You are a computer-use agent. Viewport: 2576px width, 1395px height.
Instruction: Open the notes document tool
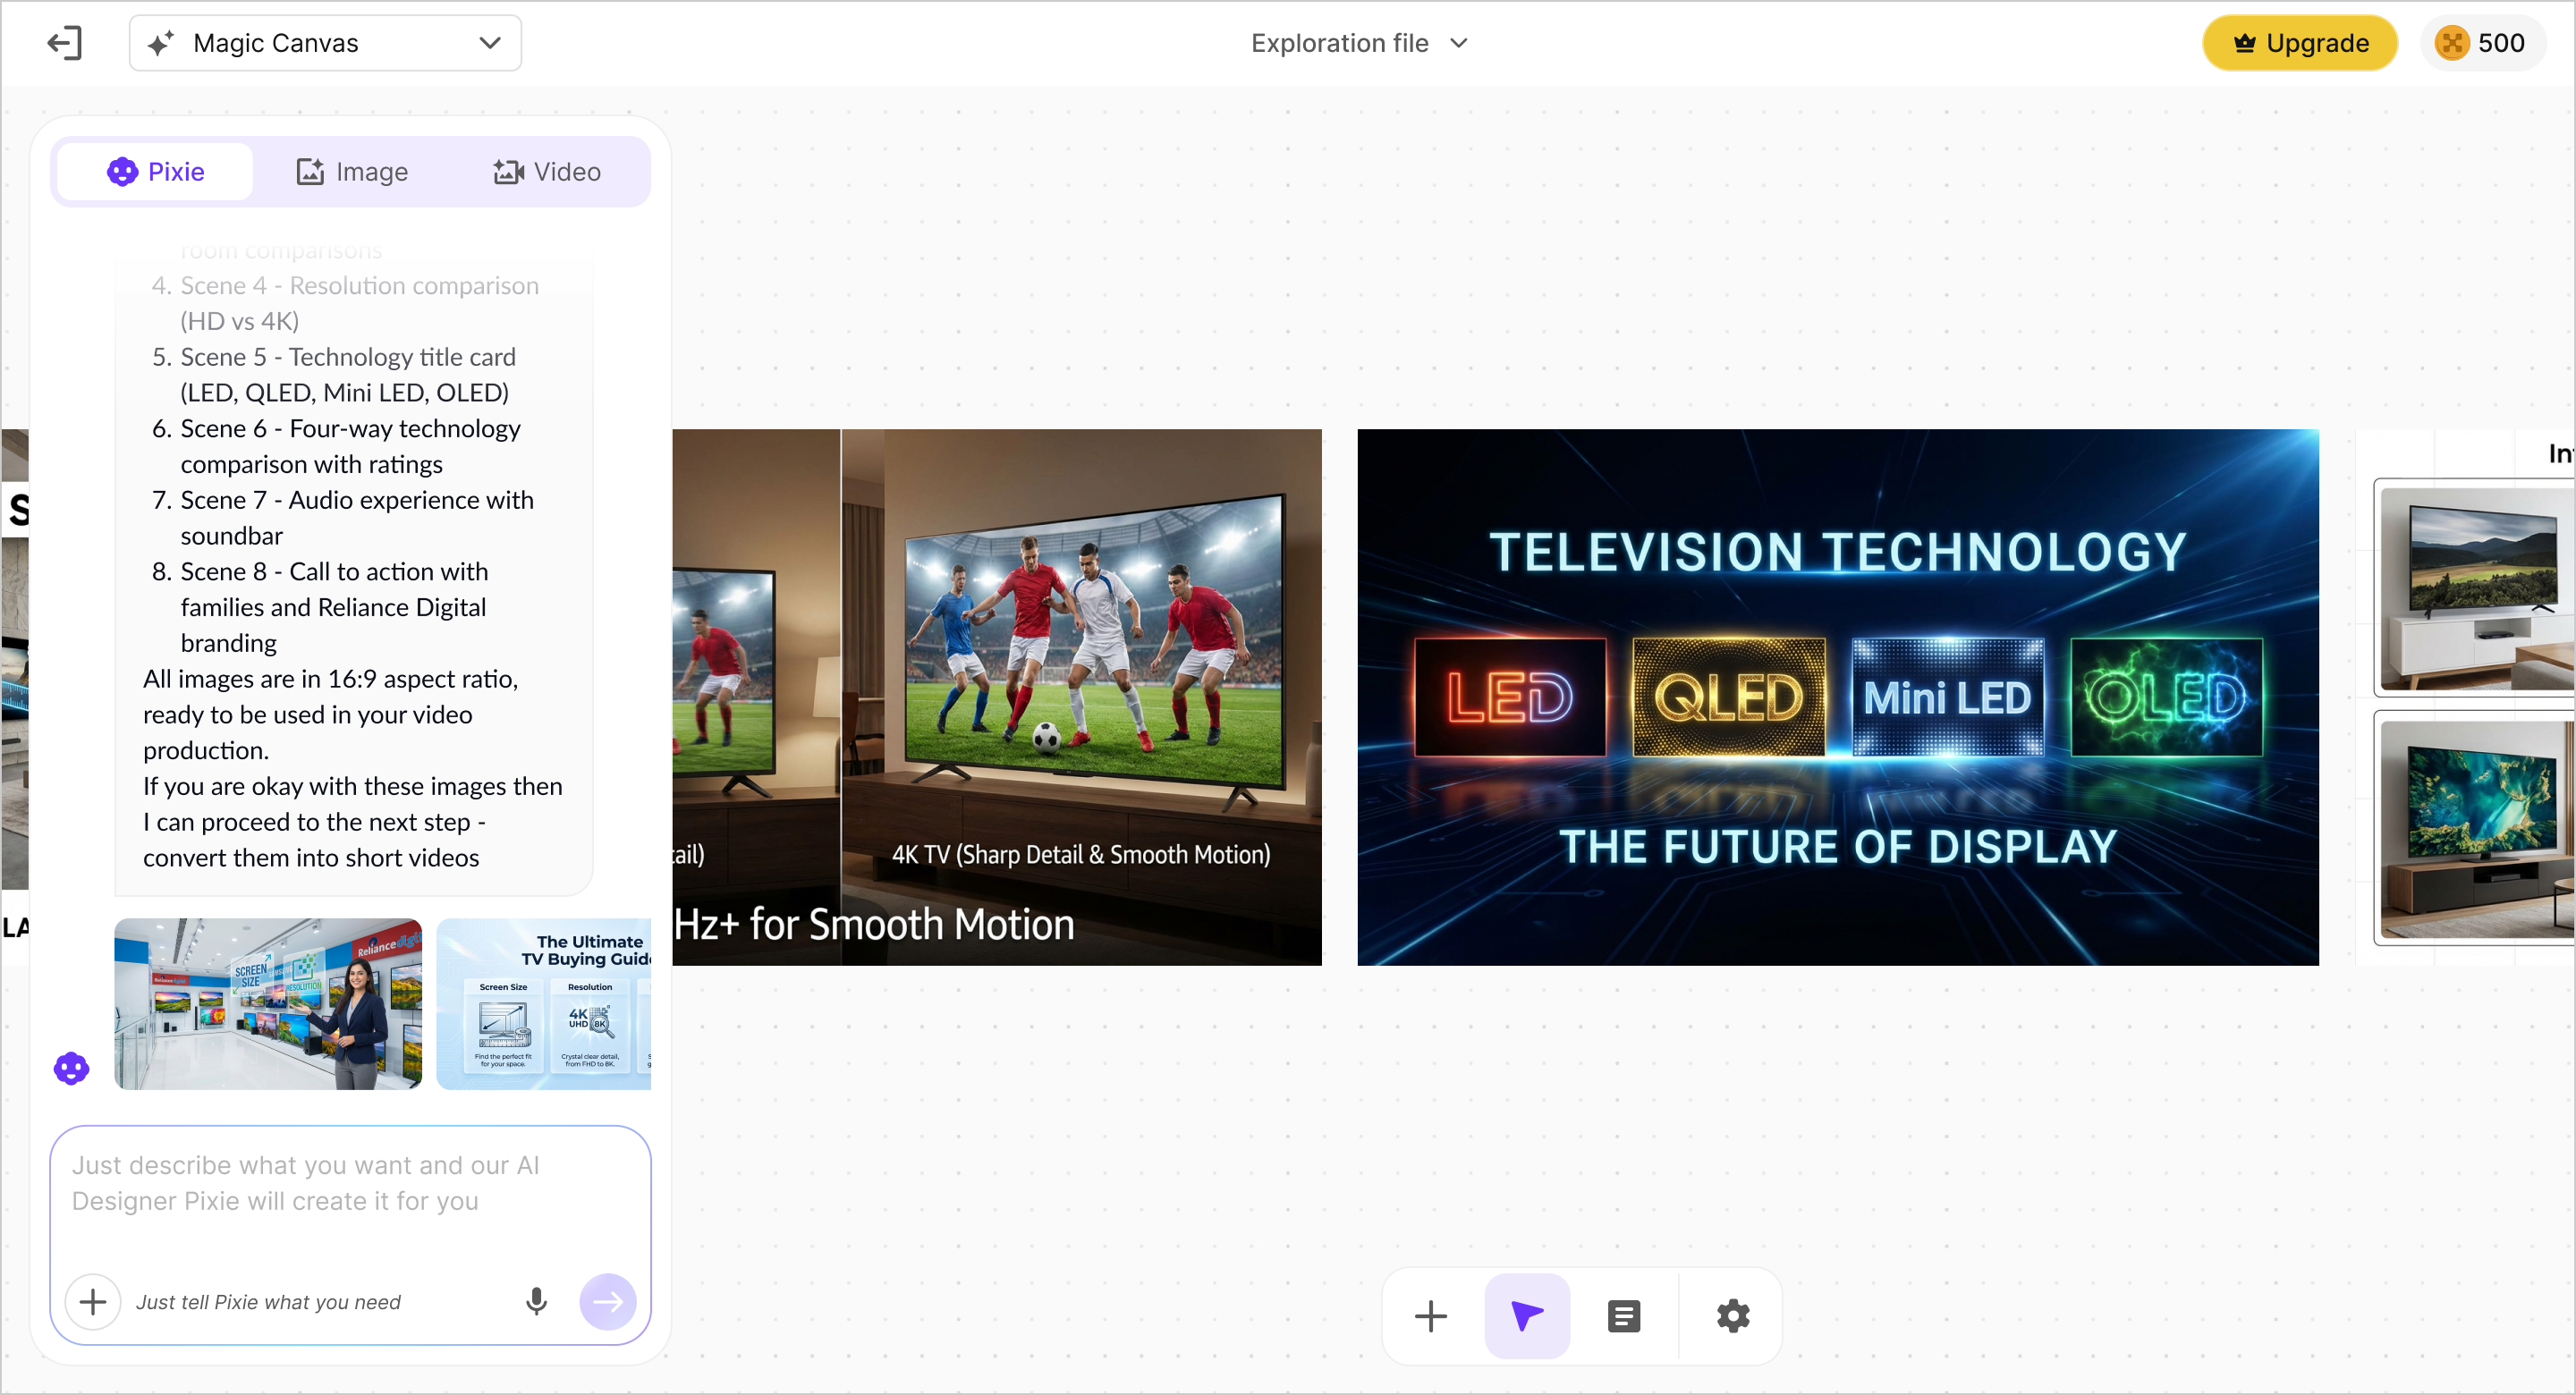[x=1624, y=1316]
